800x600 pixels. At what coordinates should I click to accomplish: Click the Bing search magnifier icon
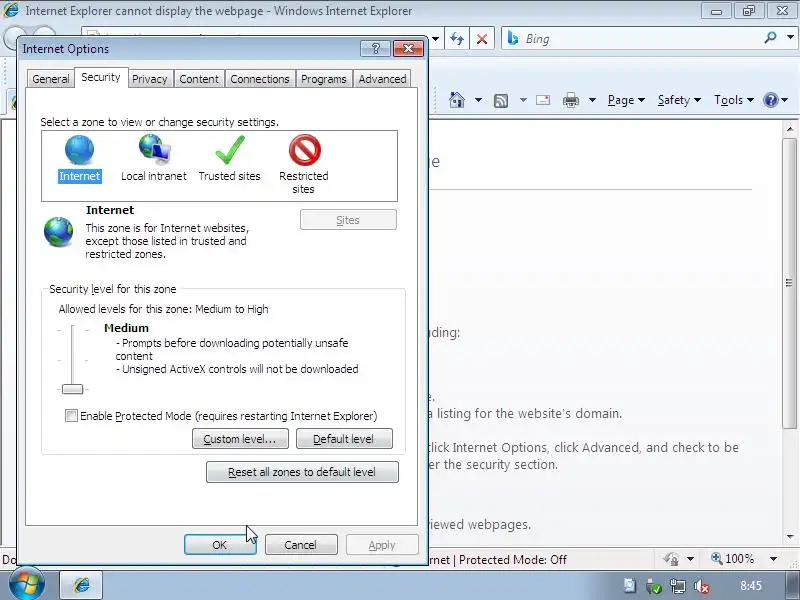click(x=770, y=38)
